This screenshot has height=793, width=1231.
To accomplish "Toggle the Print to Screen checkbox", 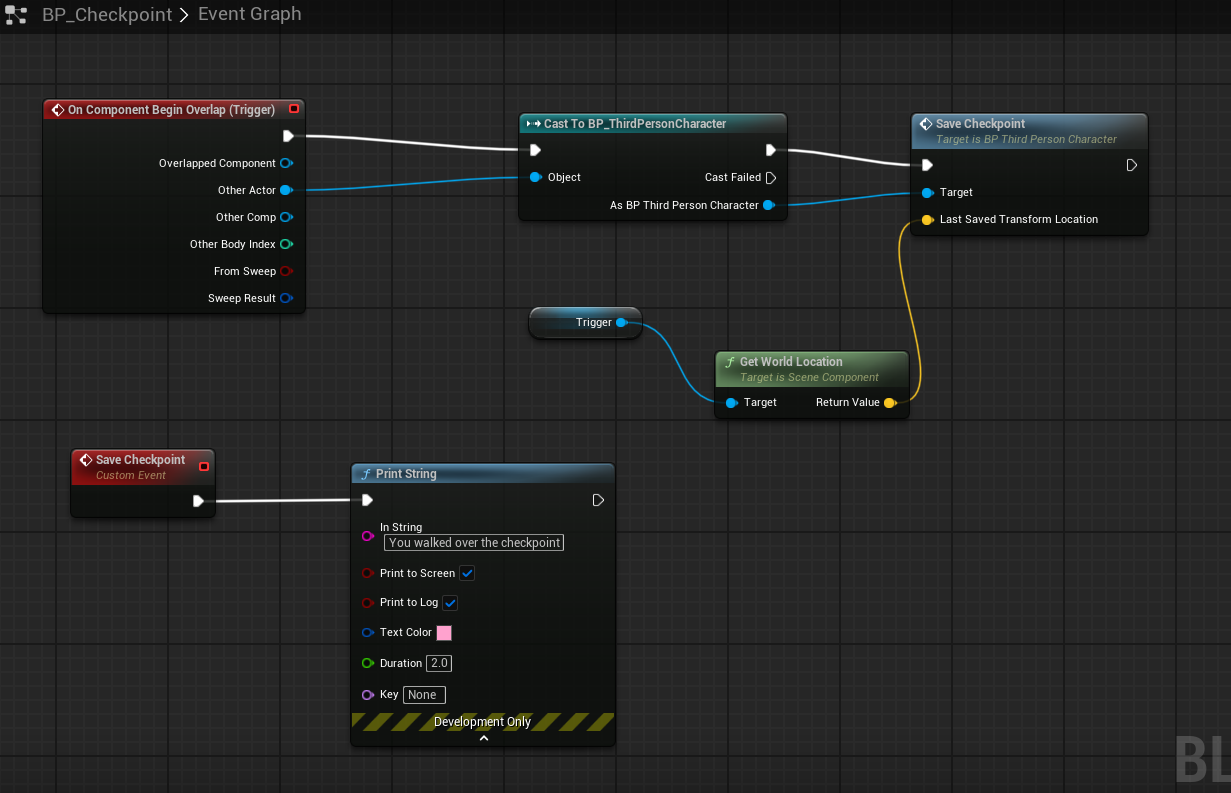I will (x=467, y=573).
